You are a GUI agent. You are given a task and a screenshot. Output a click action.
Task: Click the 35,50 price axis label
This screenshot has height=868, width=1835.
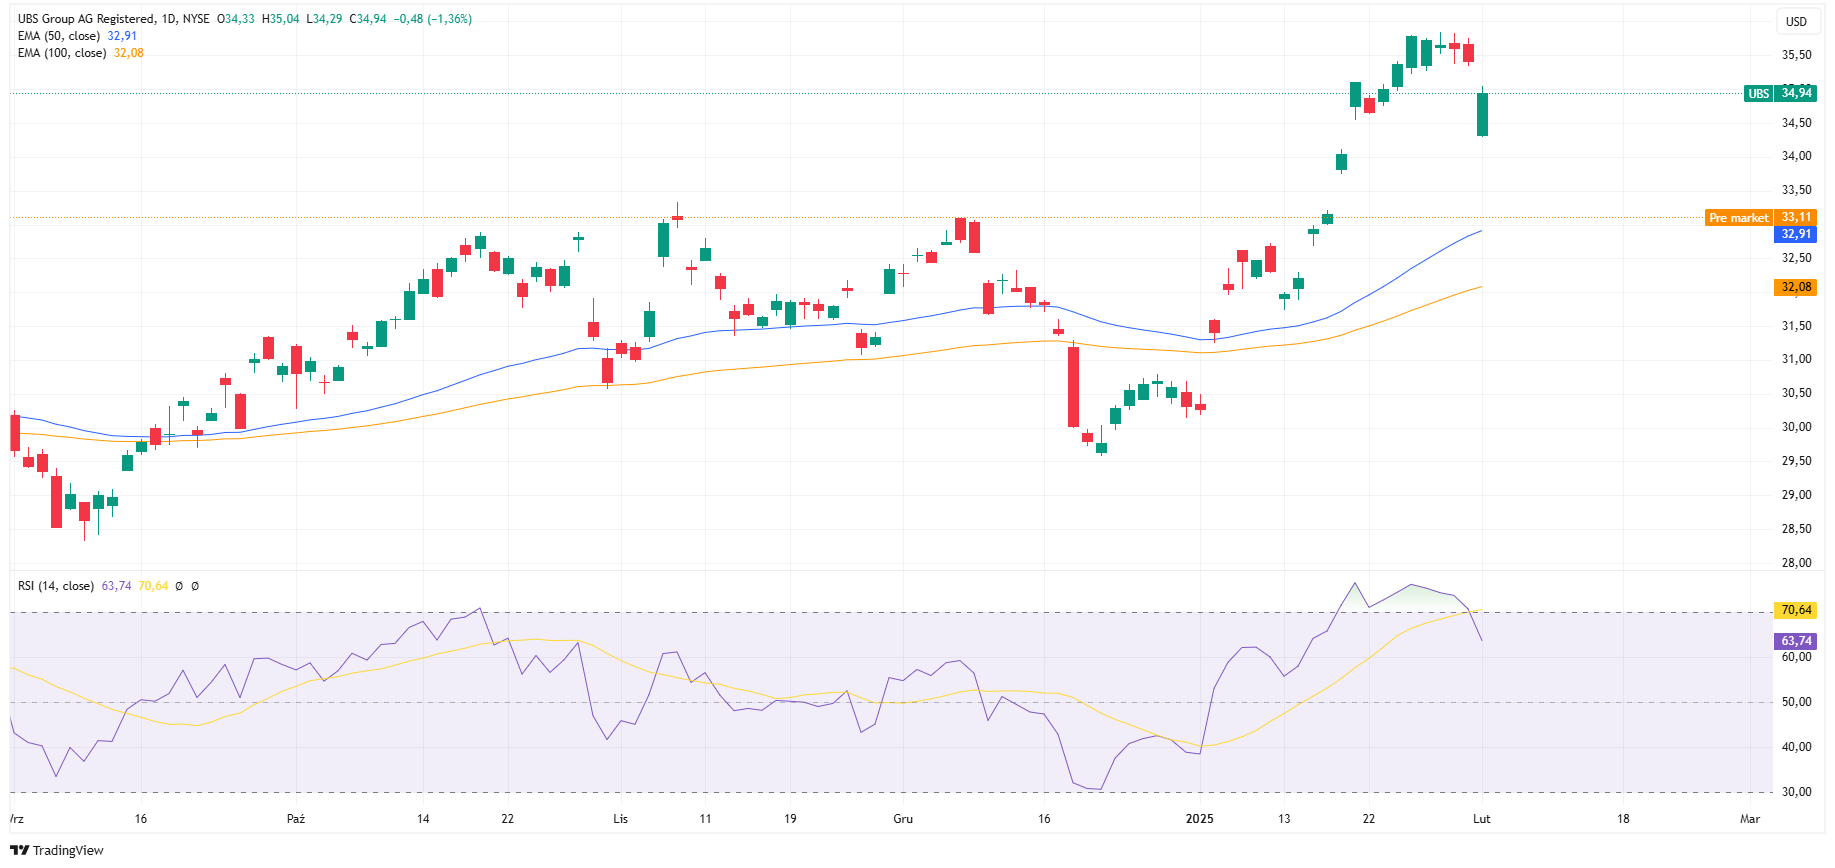pos(1796,56)
